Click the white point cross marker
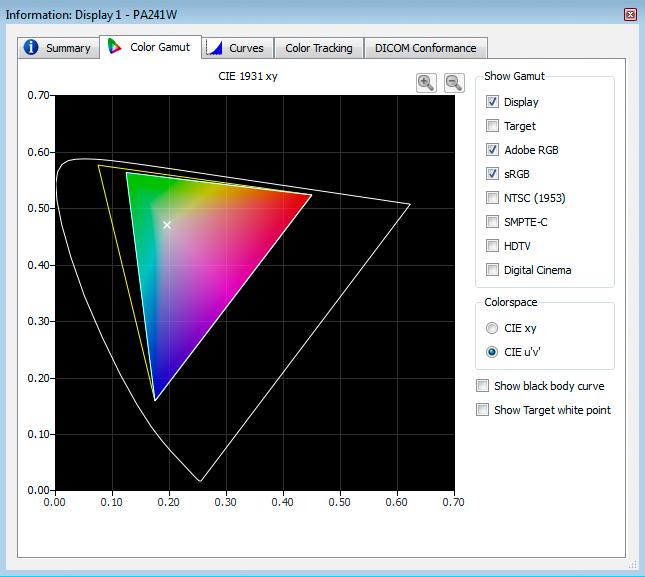Viewport: 645px width, 577px height. [x=167, y=225]
